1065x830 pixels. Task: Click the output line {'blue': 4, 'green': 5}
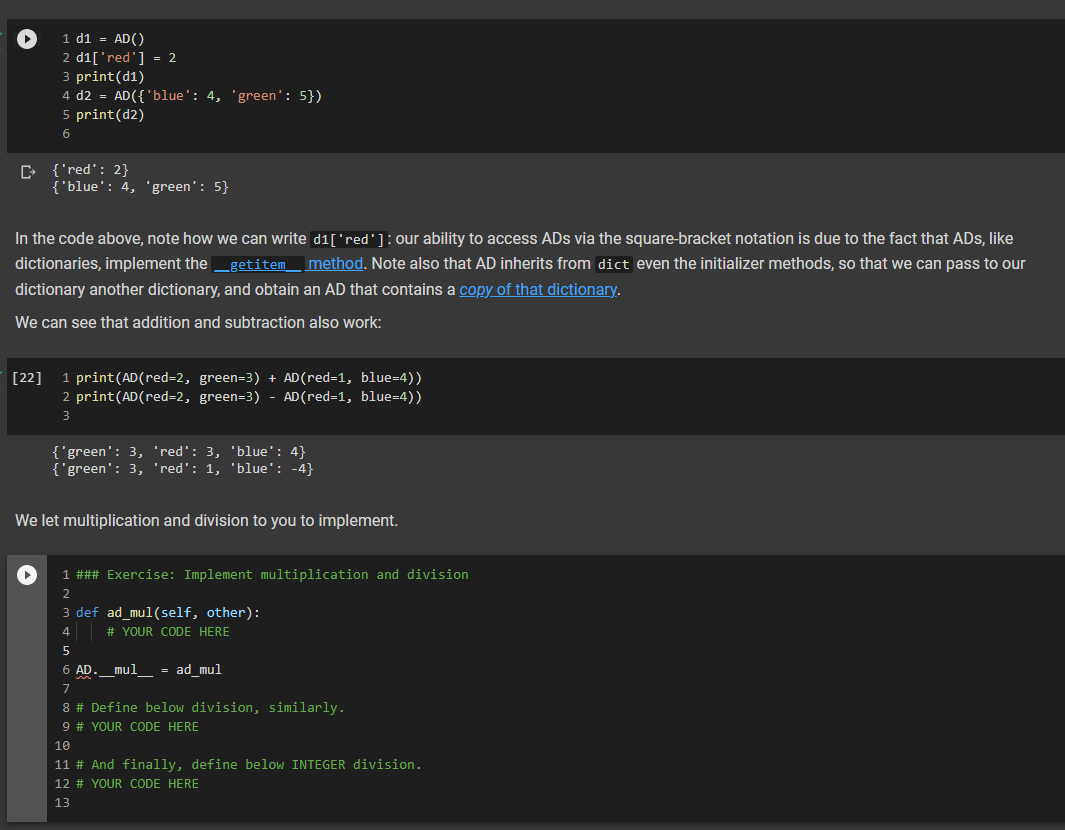pyautogui.click(x=140, y=186)
